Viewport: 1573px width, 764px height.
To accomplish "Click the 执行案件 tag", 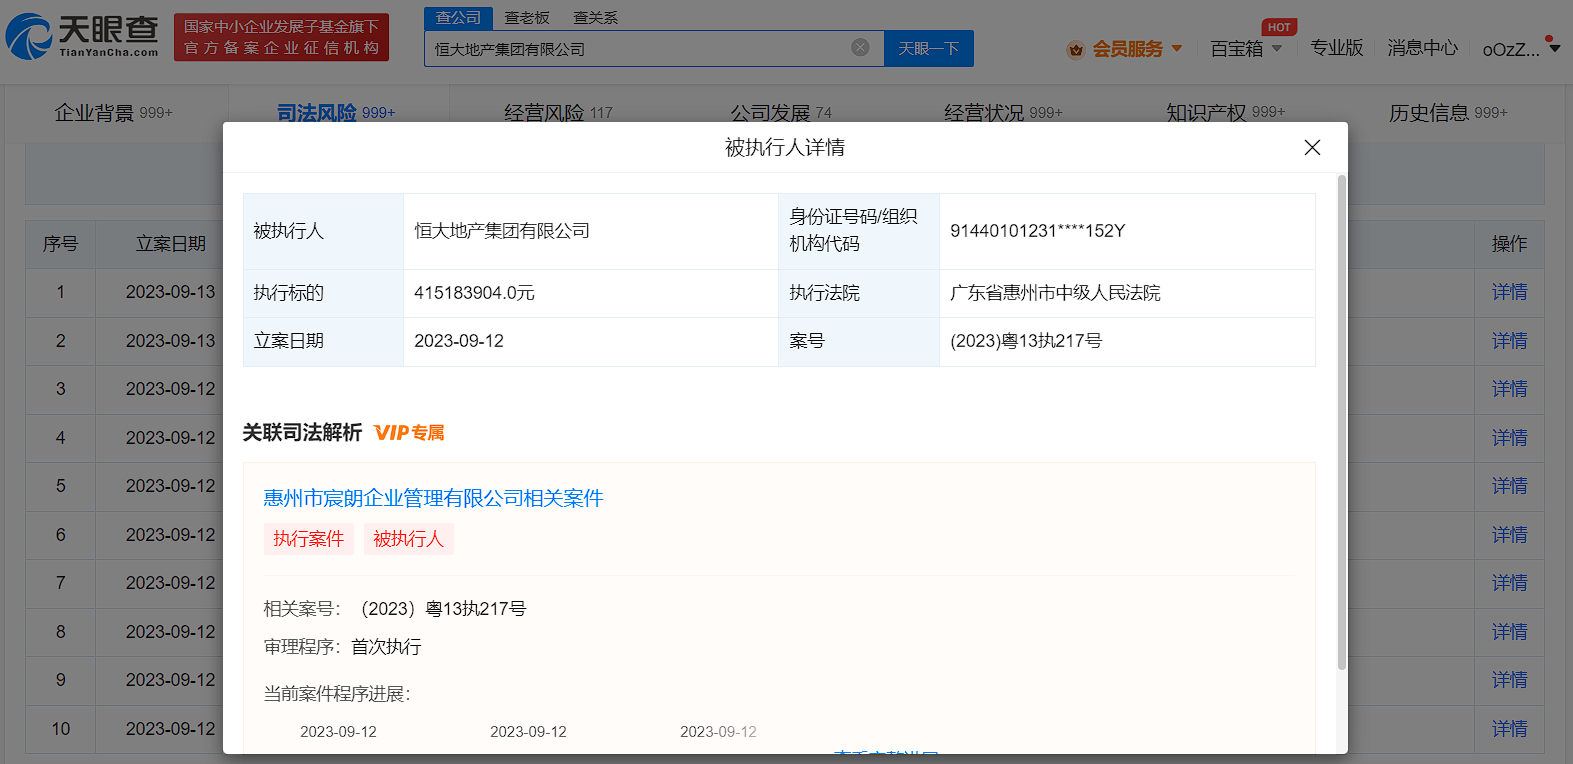I will coord(308,539).
